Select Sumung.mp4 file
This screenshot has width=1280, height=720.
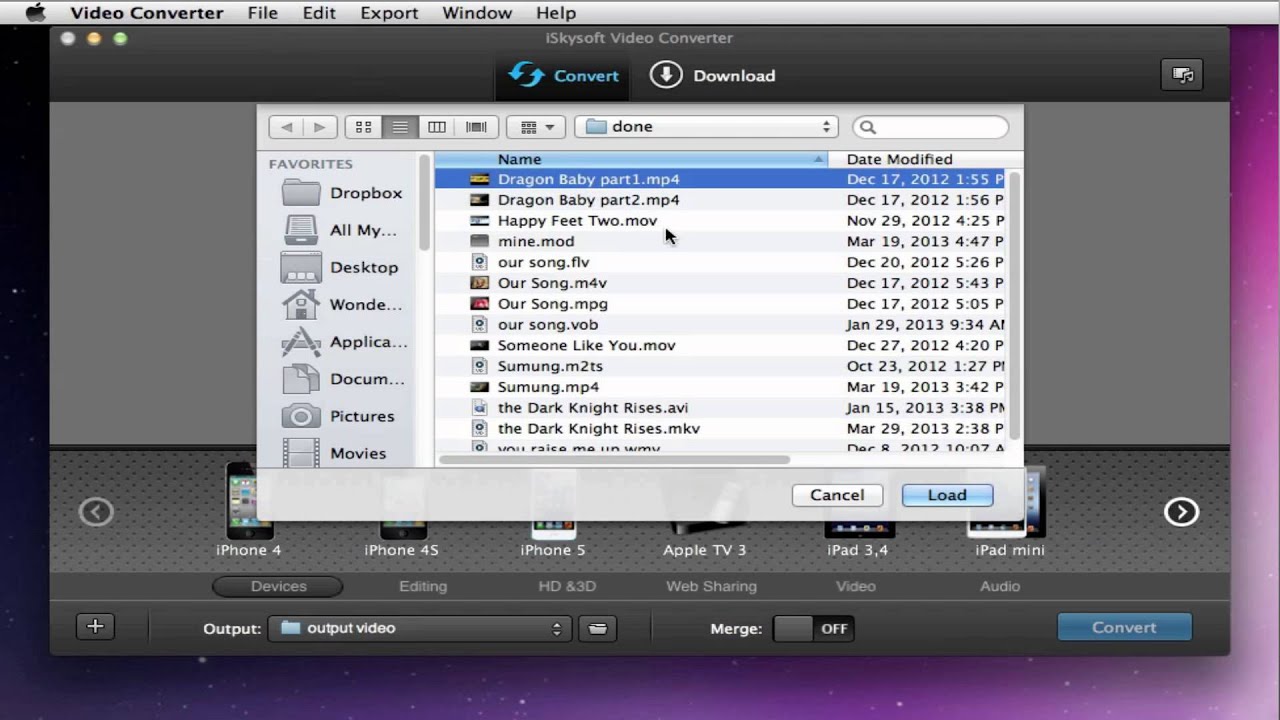(720, 387)
